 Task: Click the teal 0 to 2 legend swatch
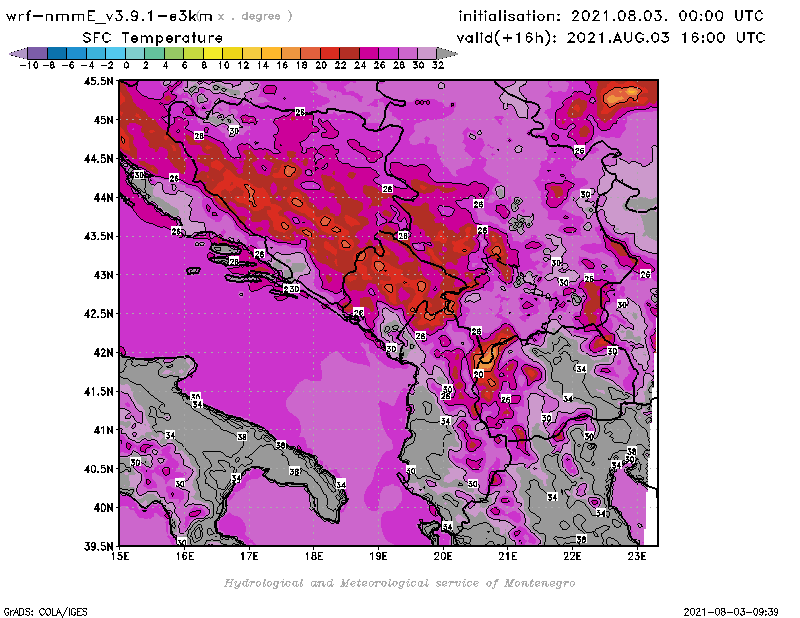(x=135, y=54)
